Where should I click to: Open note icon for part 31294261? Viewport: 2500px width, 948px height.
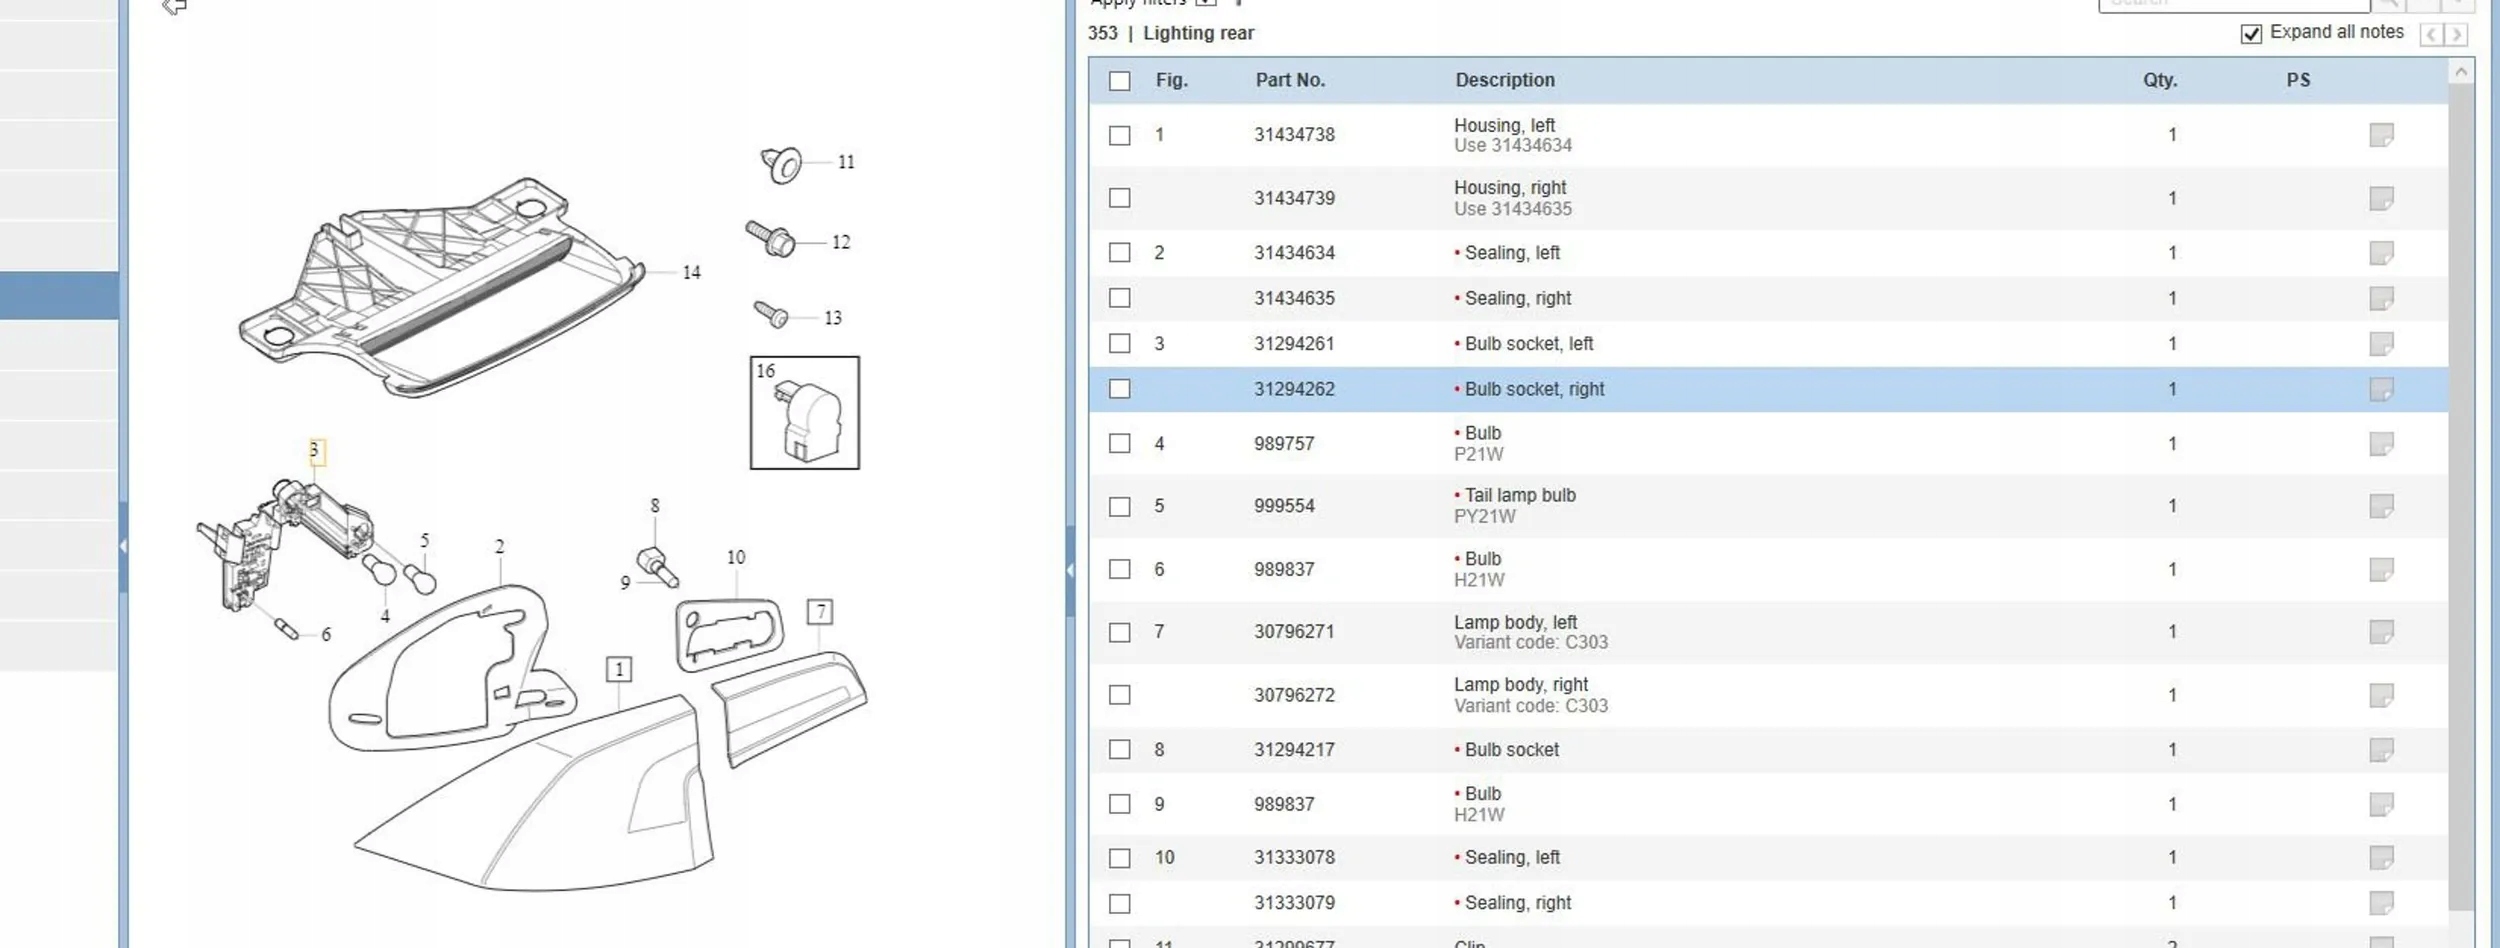2381,344
